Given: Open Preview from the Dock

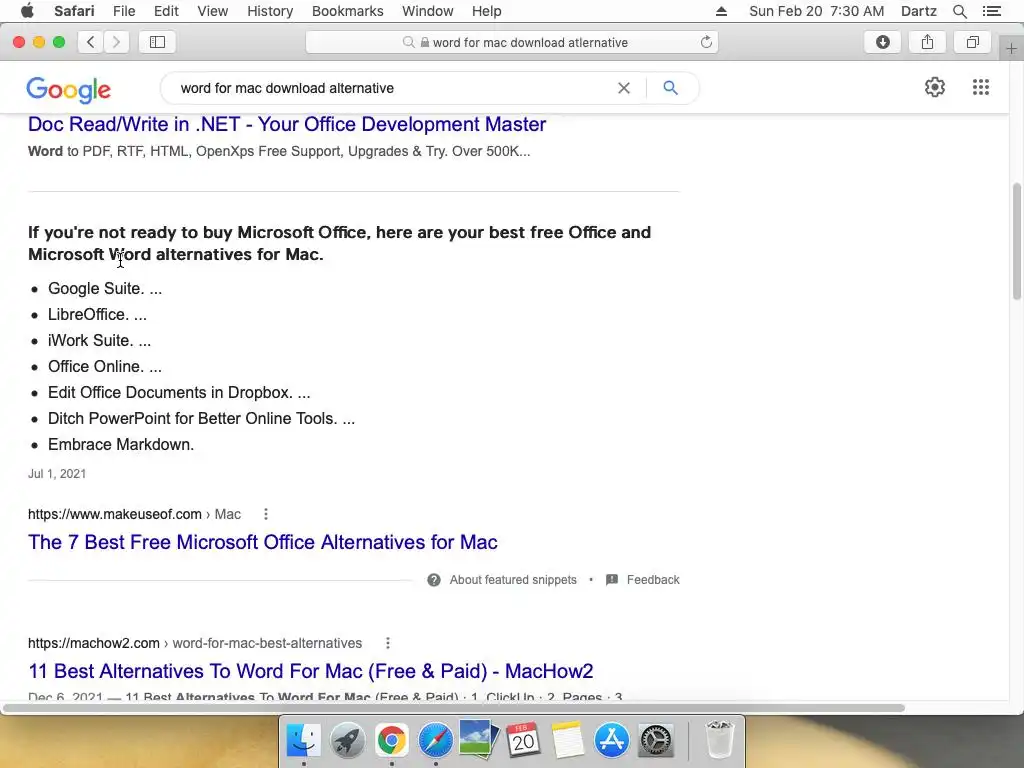Looking at the screenshot, I should click(479, 739).
